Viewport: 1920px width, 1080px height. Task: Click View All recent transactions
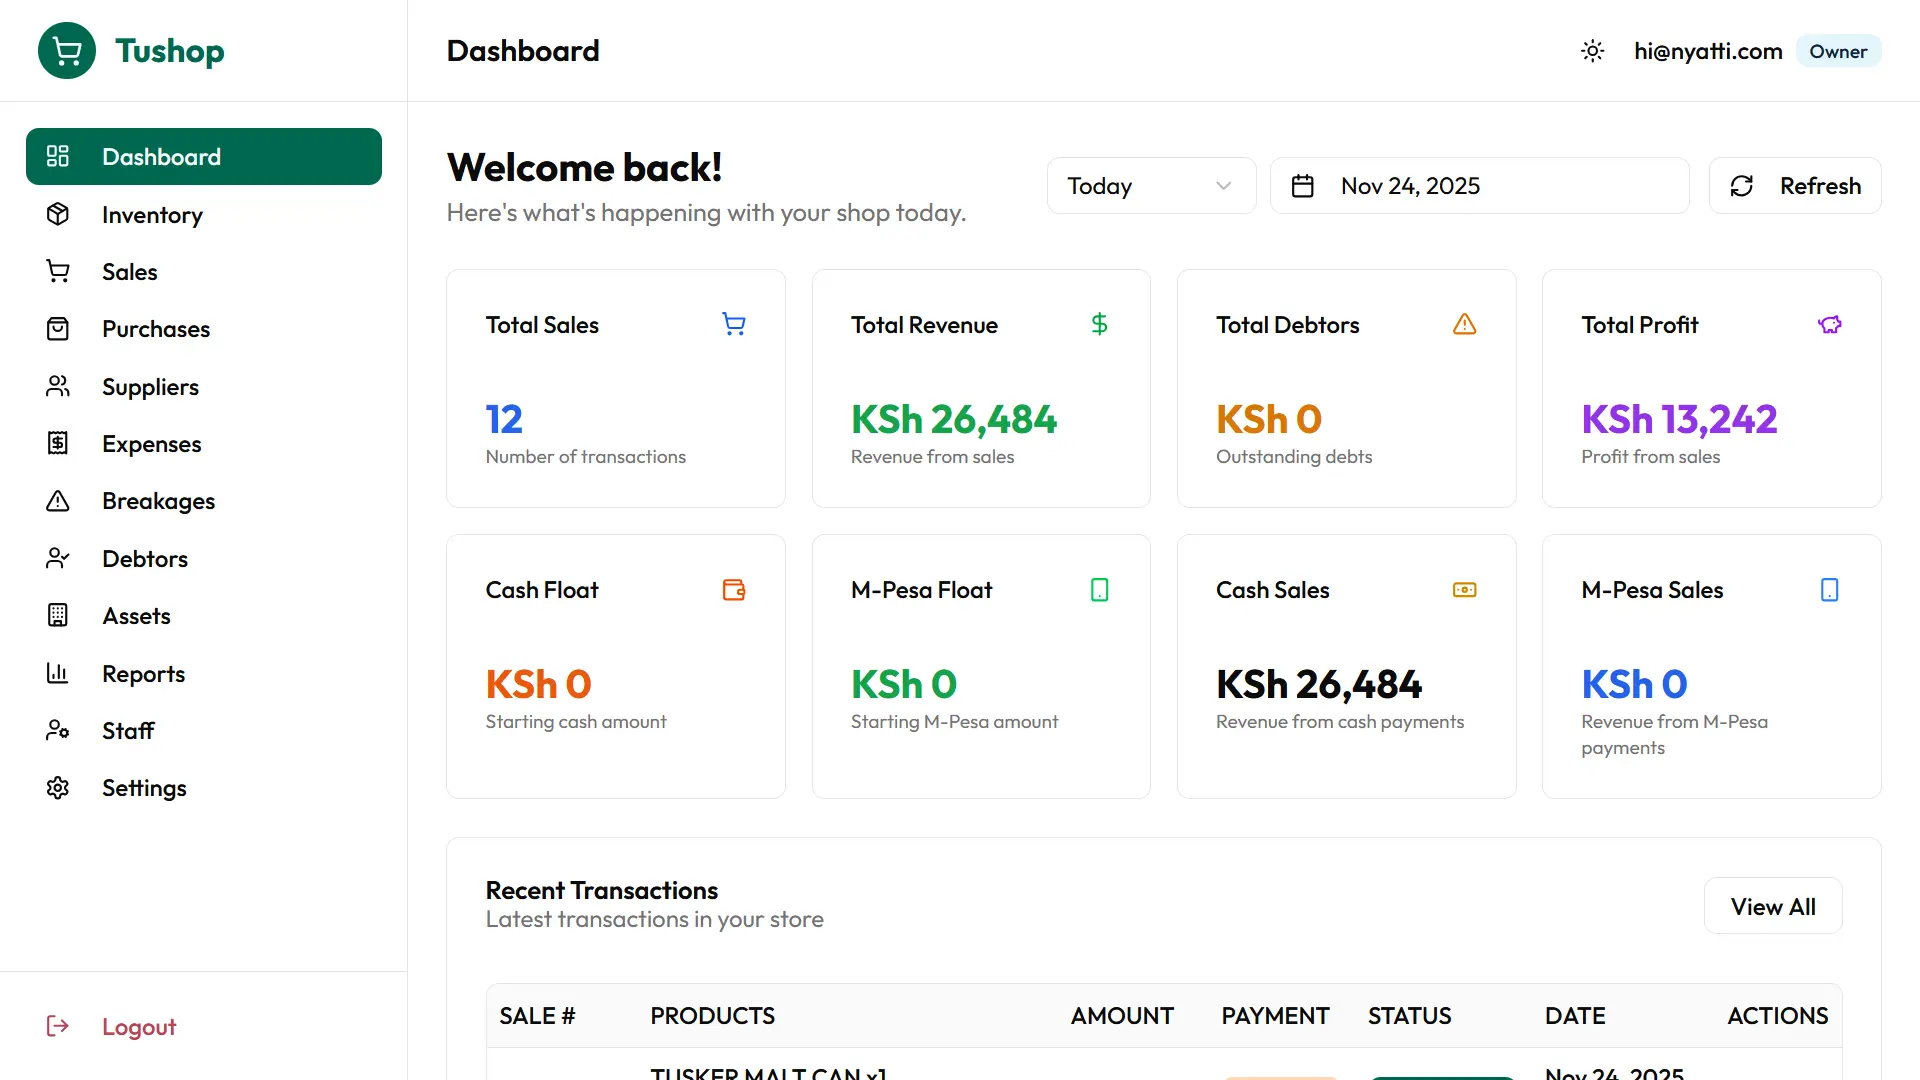1772,906
